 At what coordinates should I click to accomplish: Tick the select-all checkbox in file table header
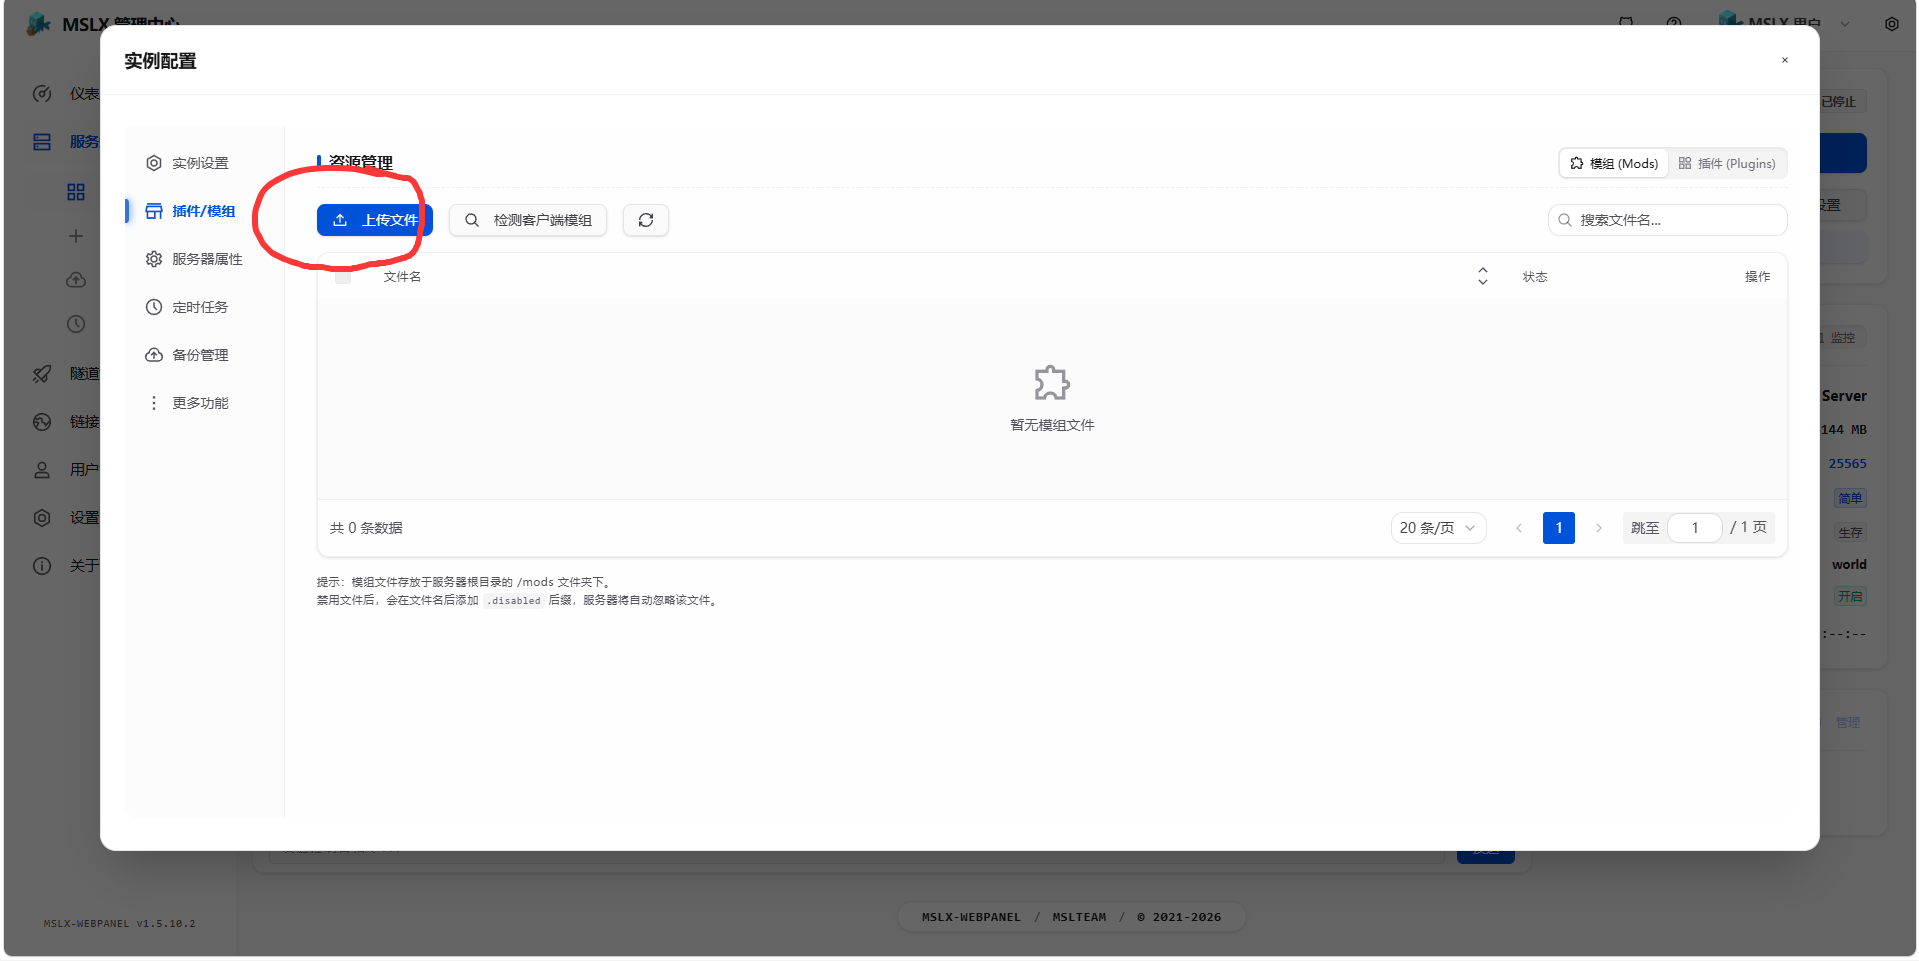click(343, 277)
